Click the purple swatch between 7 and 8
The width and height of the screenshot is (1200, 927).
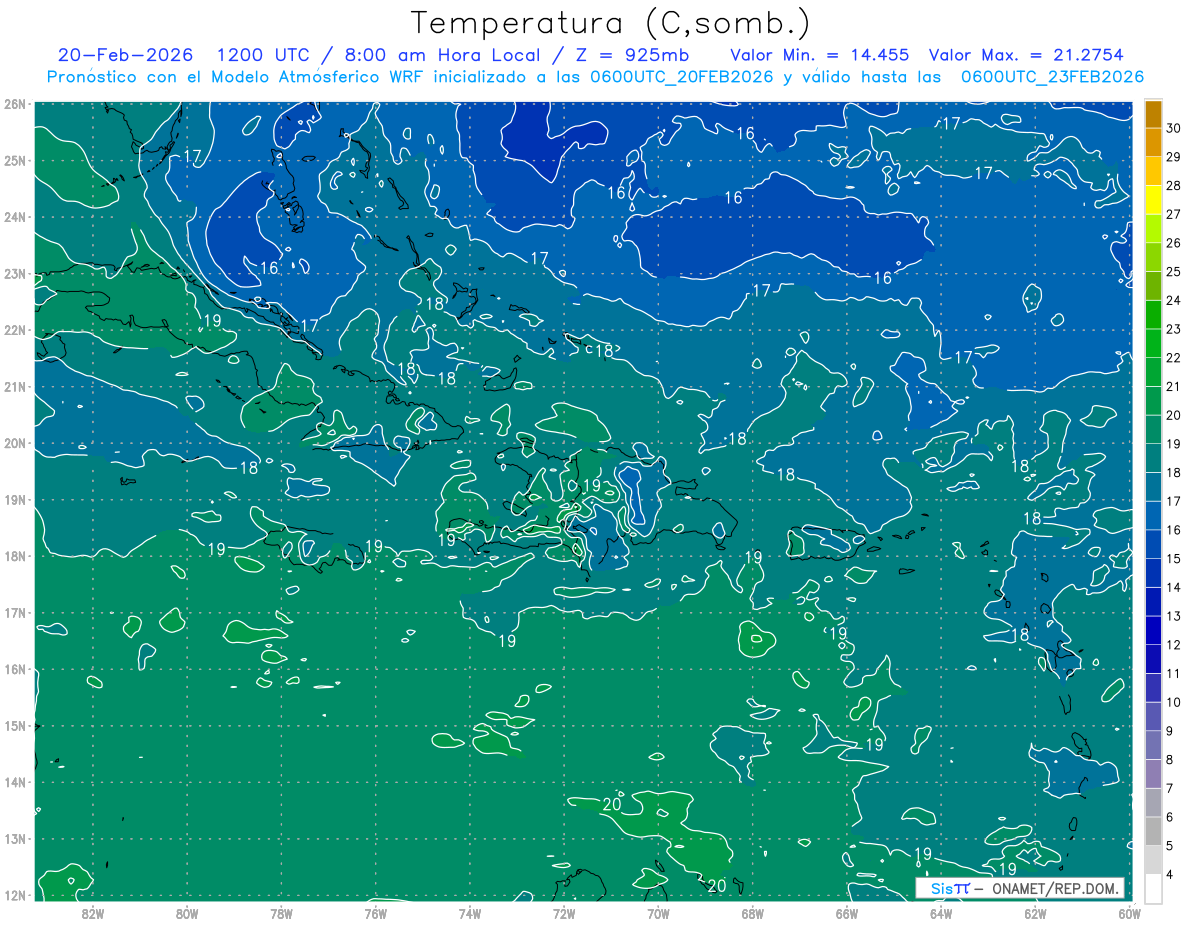click(x=1153, y=773)
